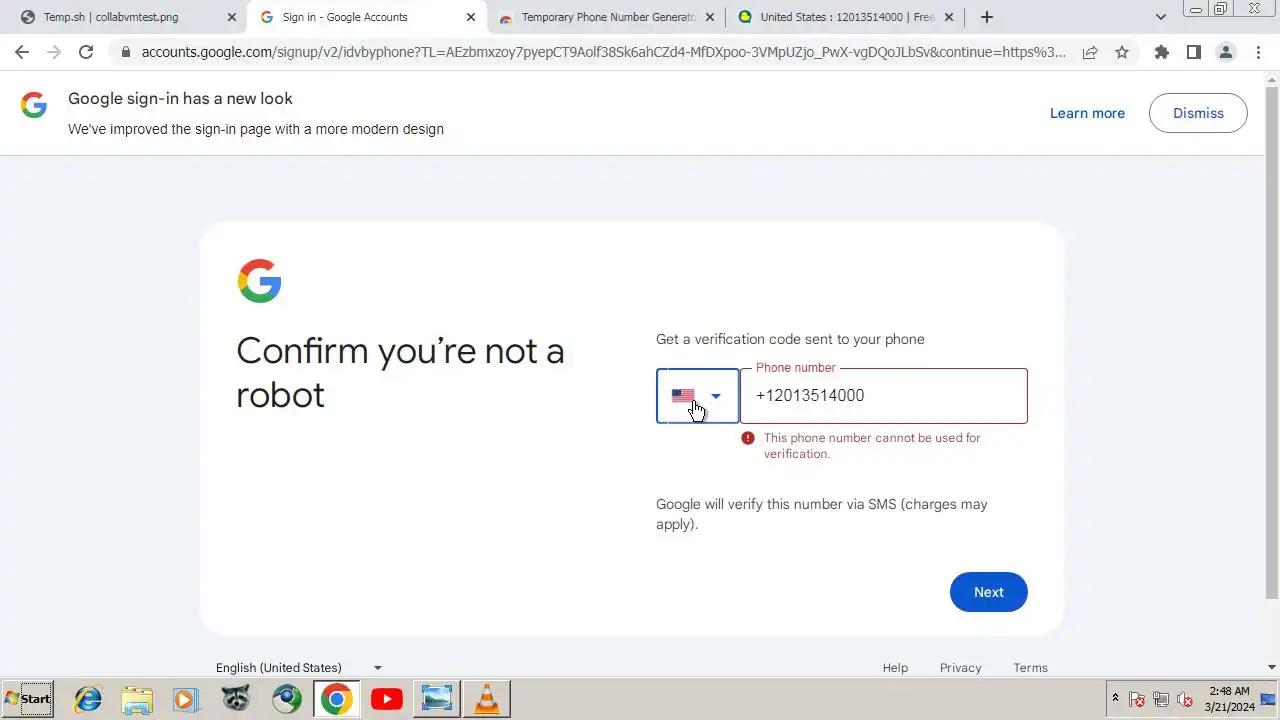Screen dimensions: 1280x720
Task: Click the Show desktop button in tray
Action: coord(1268,699)
